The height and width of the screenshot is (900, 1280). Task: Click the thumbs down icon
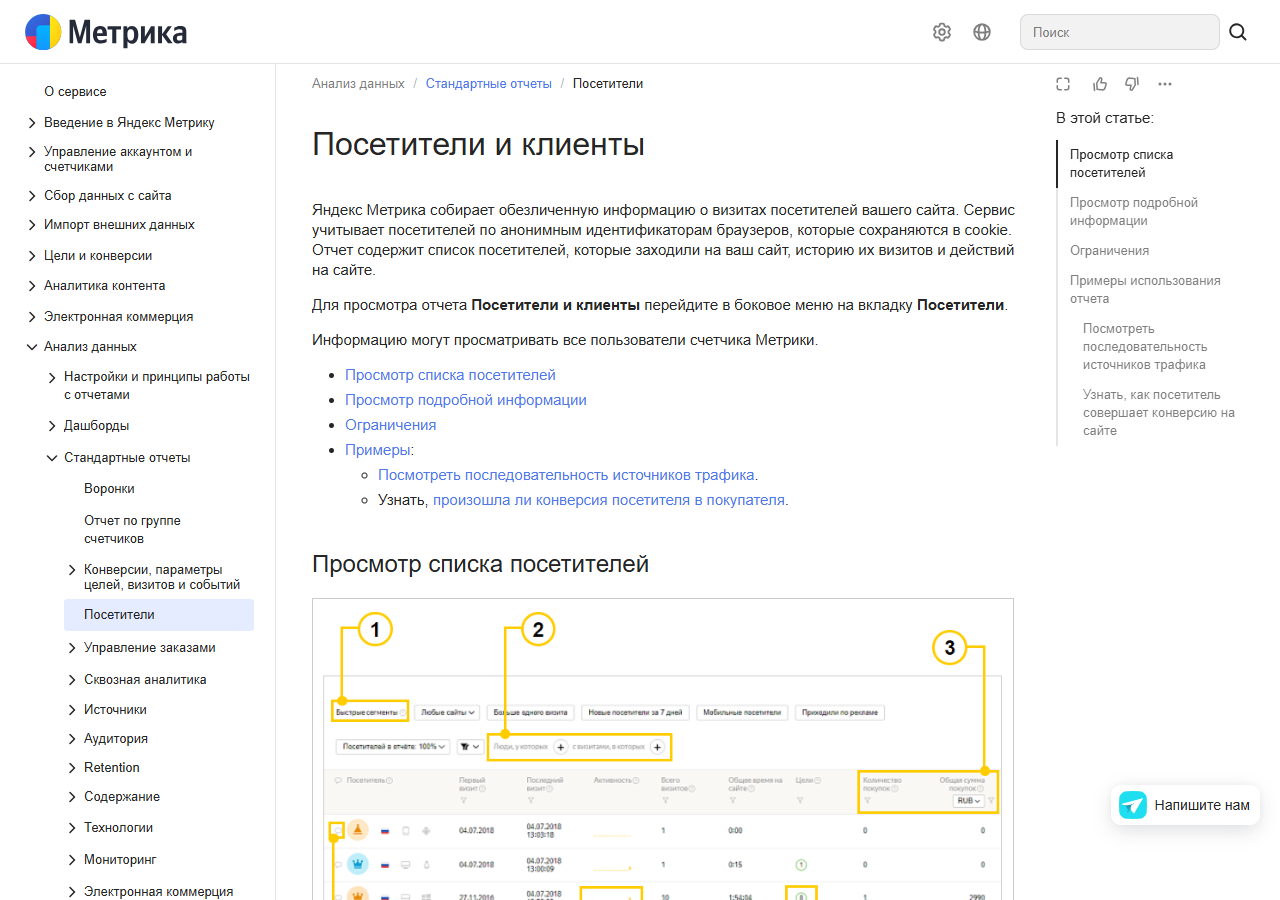point(1132,84)
